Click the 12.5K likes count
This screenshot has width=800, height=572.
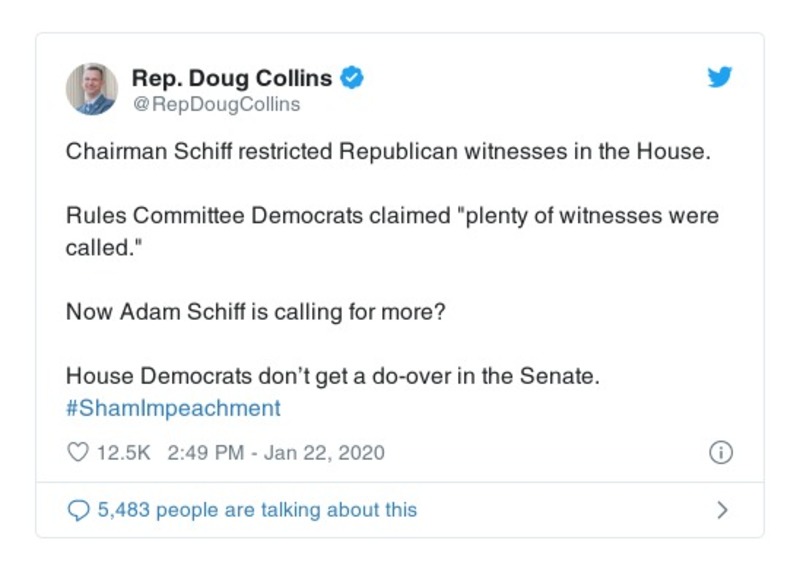(123, 452)
